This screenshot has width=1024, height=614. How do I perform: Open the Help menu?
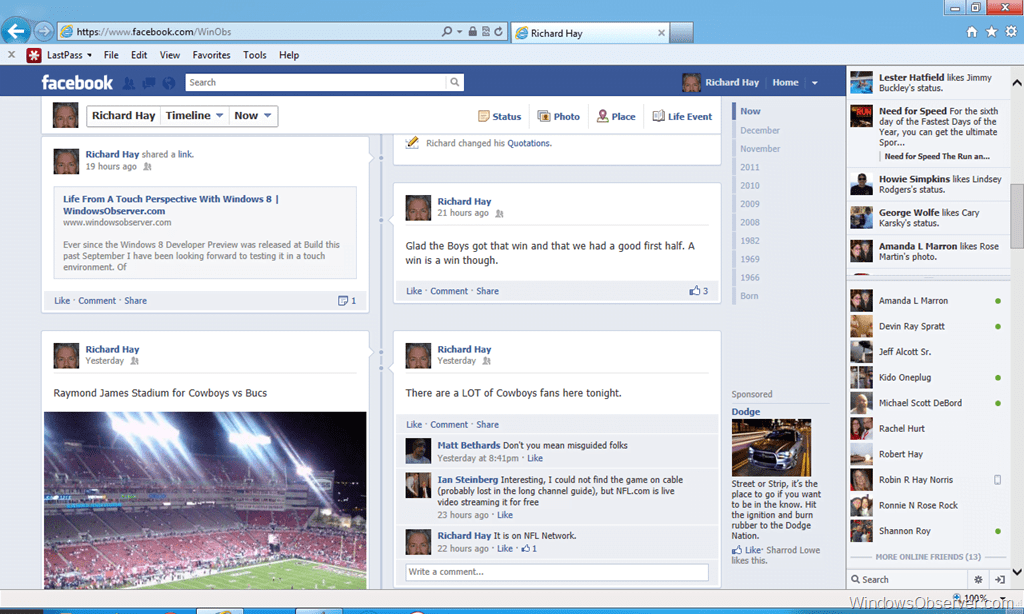pyautogui.click(x=289, y=56)
